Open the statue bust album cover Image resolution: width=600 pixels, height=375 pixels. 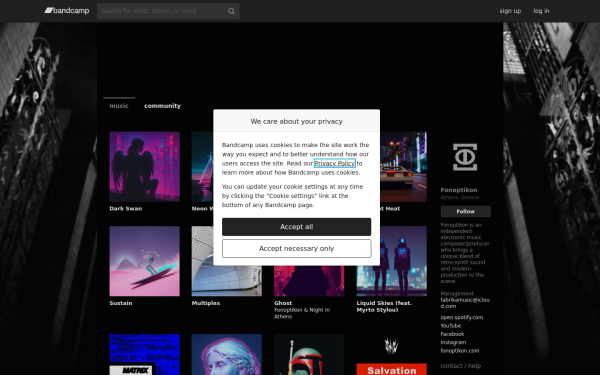227,354
